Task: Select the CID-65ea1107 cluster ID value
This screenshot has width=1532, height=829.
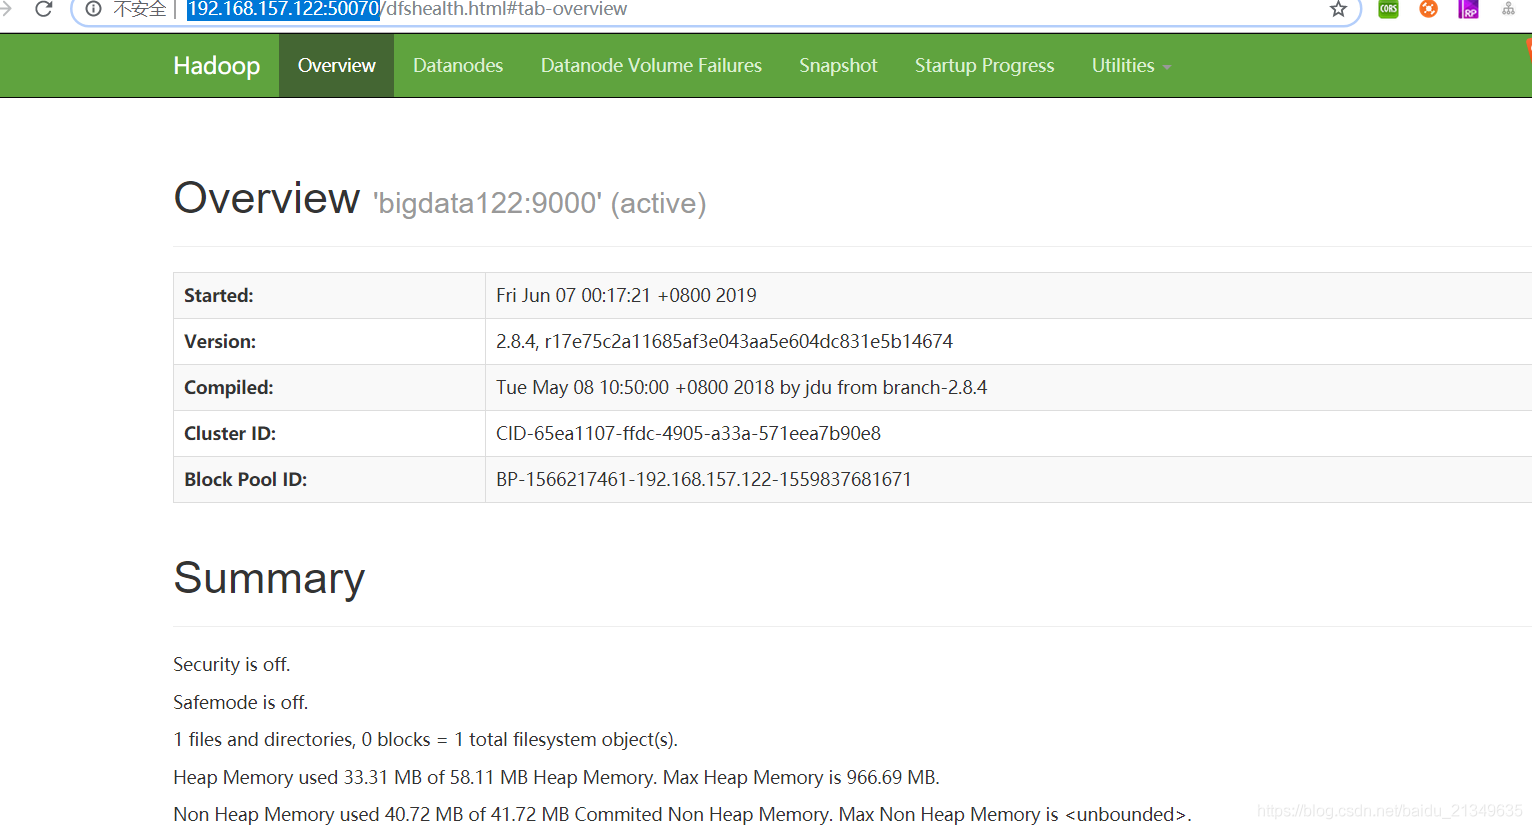Action: tap(688, 434)
